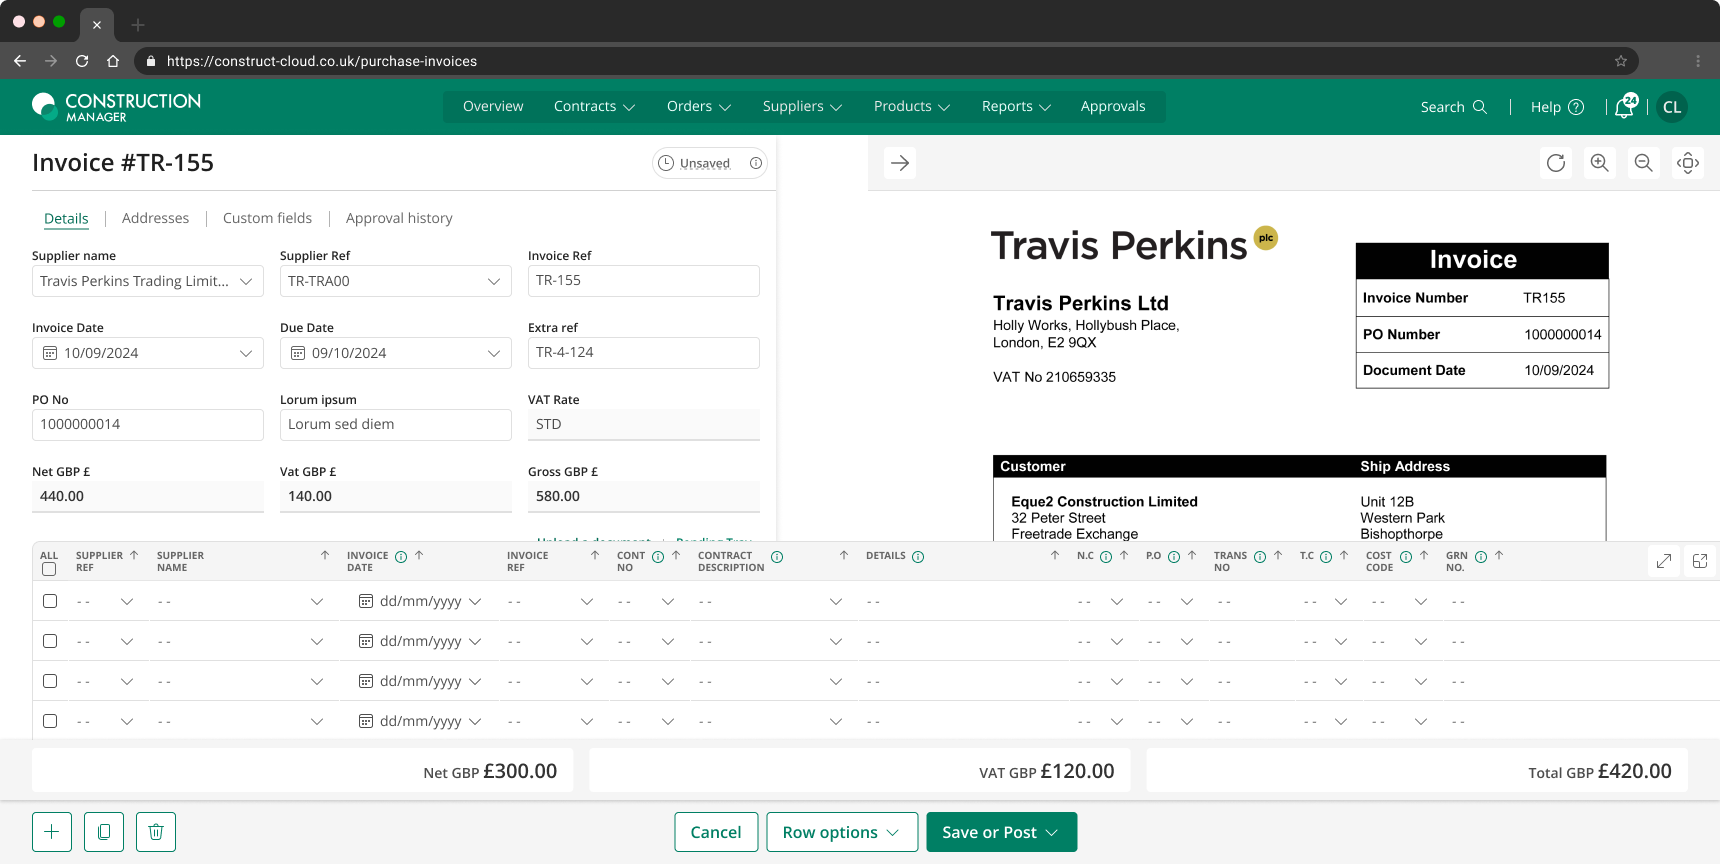The height and width of the screenshot is (864, 1720).
Task: Open table in fullscreen window icon
Action: pos(1700,561)
